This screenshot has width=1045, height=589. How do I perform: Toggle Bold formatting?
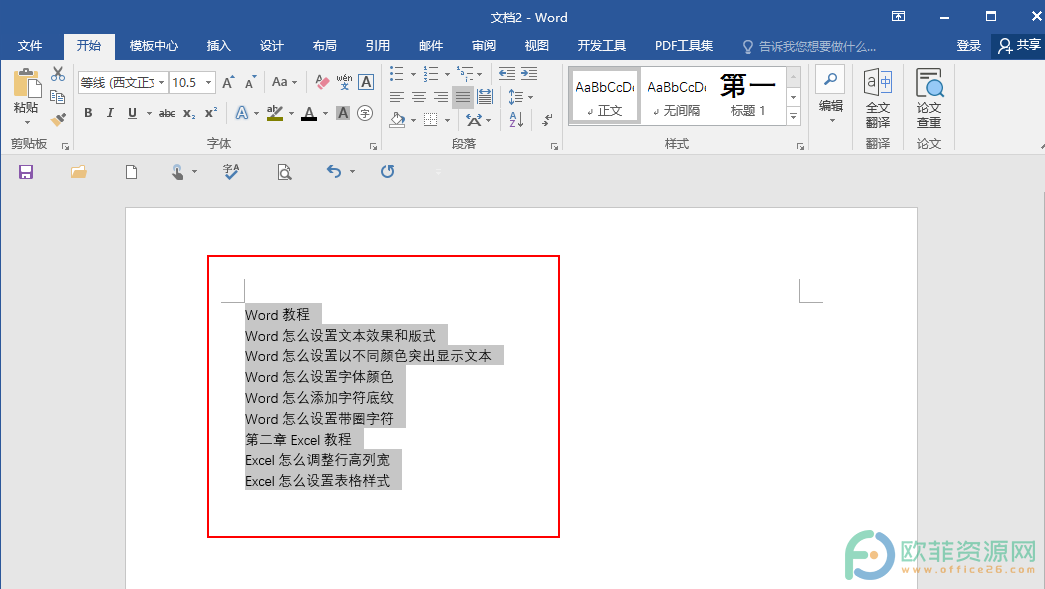[x=88, y=113]
